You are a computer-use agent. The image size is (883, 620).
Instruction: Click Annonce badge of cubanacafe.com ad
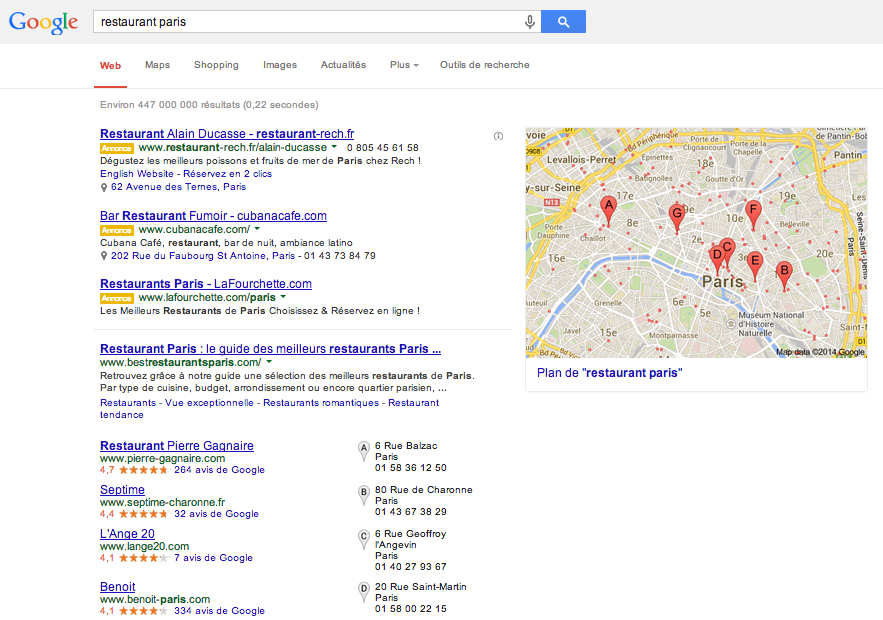(x=117, y=230)
